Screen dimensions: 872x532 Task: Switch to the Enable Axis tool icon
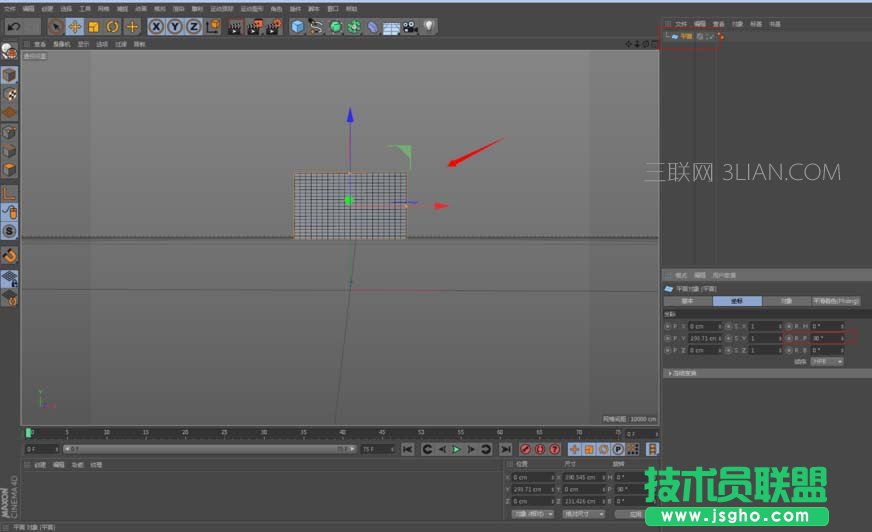9,193
